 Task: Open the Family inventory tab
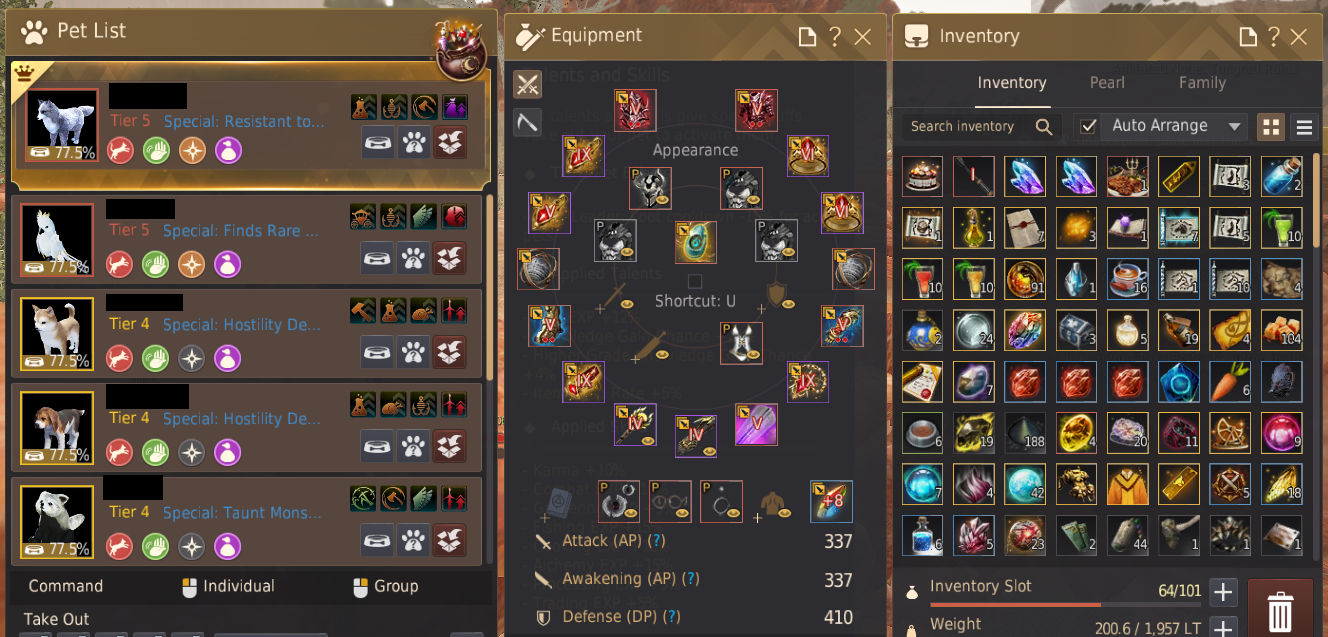click(x=1202, y=83)
